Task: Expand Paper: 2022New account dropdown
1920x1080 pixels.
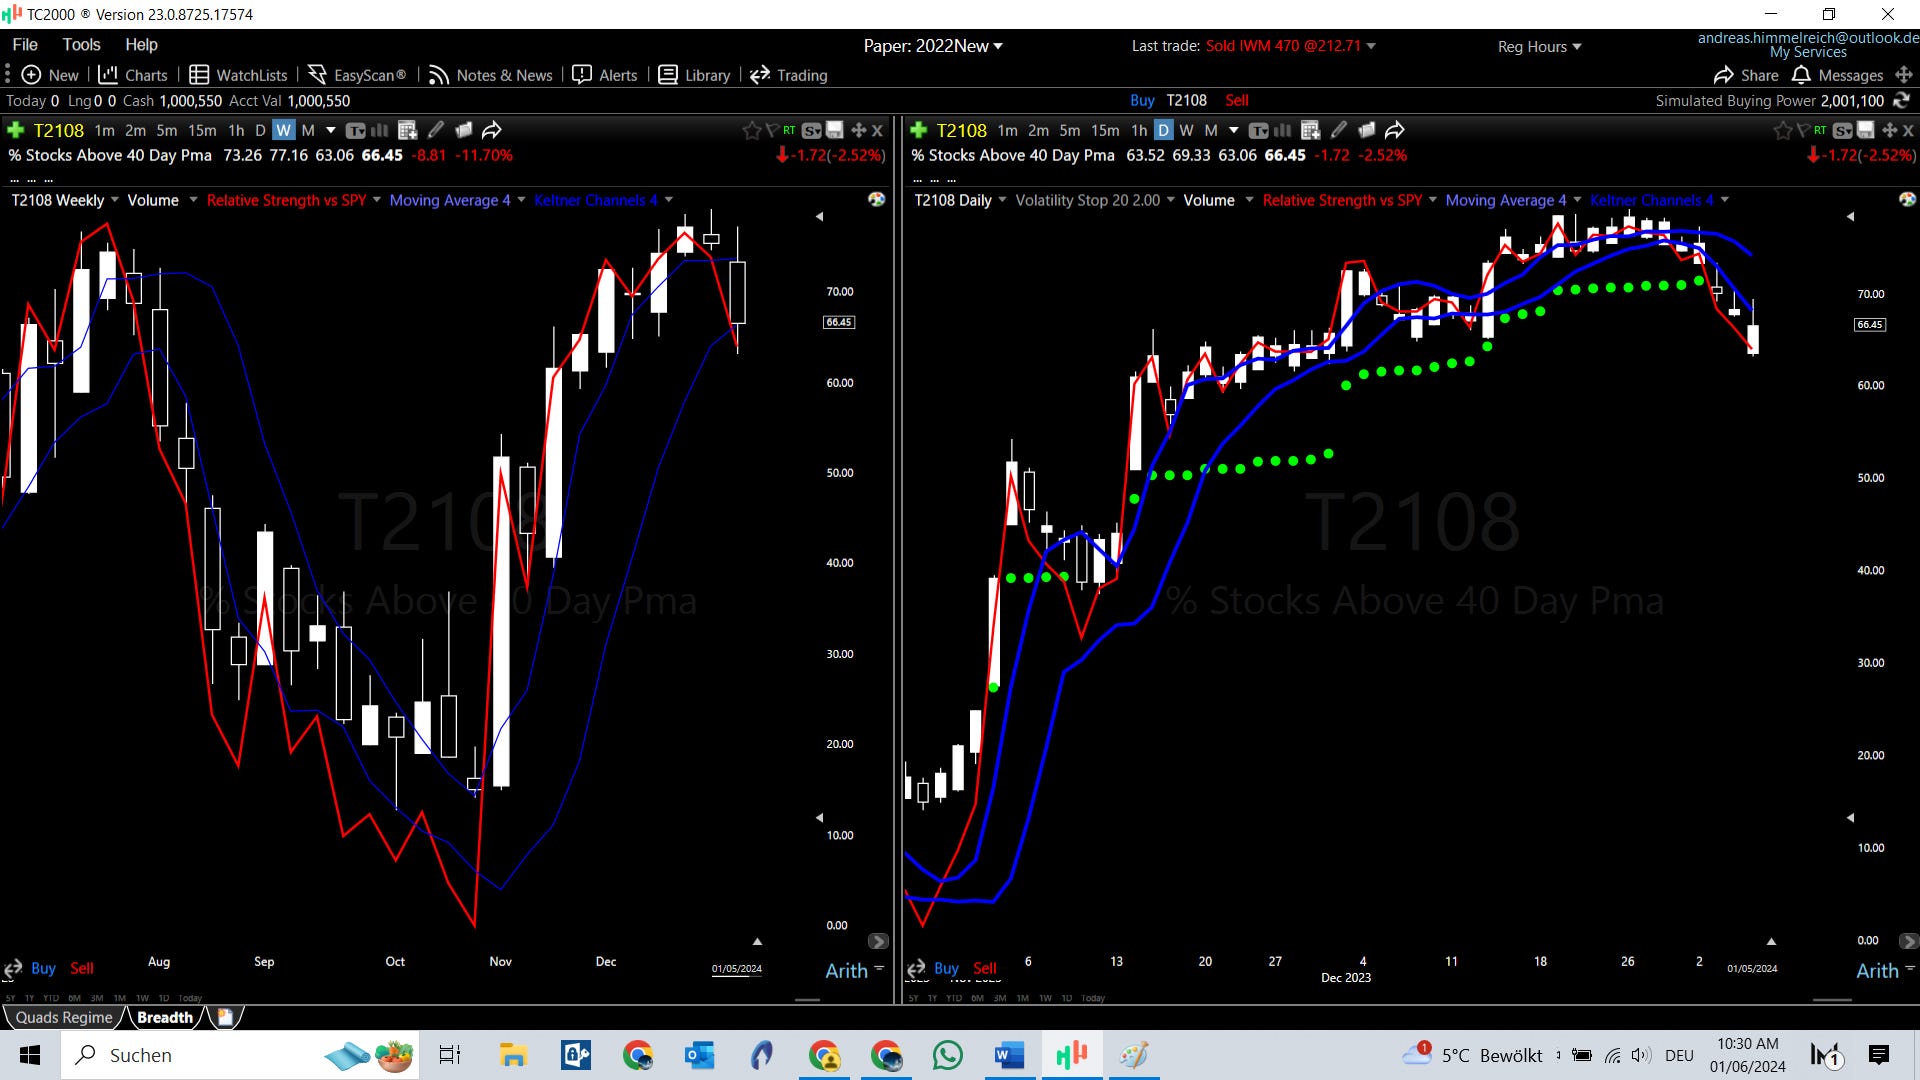Action: click(932, 46)
